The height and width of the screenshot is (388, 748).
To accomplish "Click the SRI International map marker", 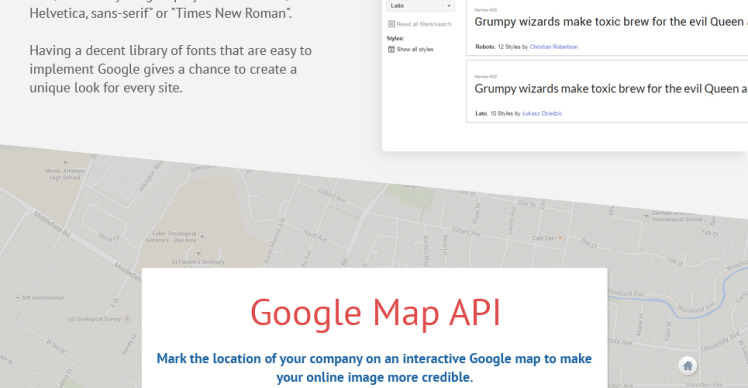I will [x=18, y=297].
